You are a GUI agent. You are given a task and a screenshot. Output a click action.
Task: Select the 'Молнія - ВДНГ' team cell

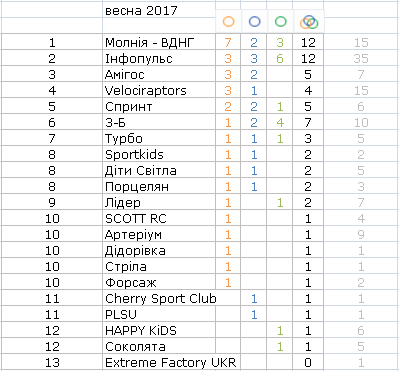(159, 42)
